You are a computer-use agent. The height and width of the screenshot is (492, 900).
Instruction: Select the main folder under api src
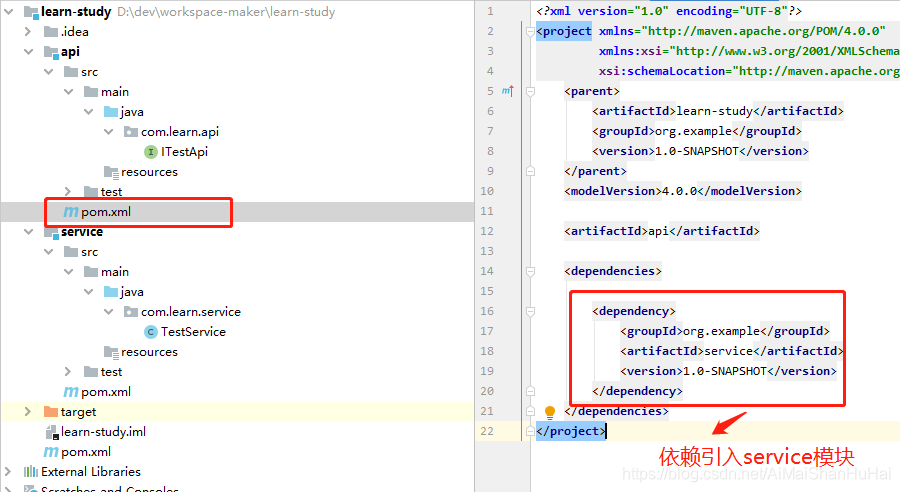pos(115,92)
